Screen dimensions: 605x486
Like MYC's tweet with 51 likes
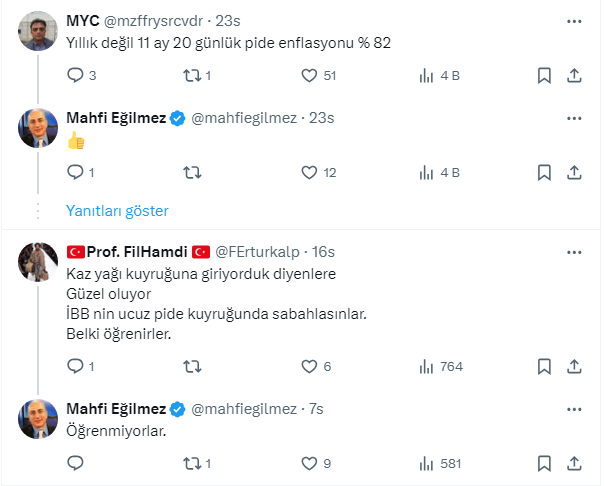point(310,75)
